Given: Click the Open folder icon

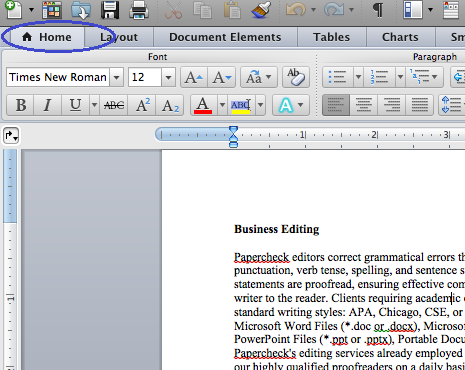Looking at the screenshot, I should pos(81,9).
